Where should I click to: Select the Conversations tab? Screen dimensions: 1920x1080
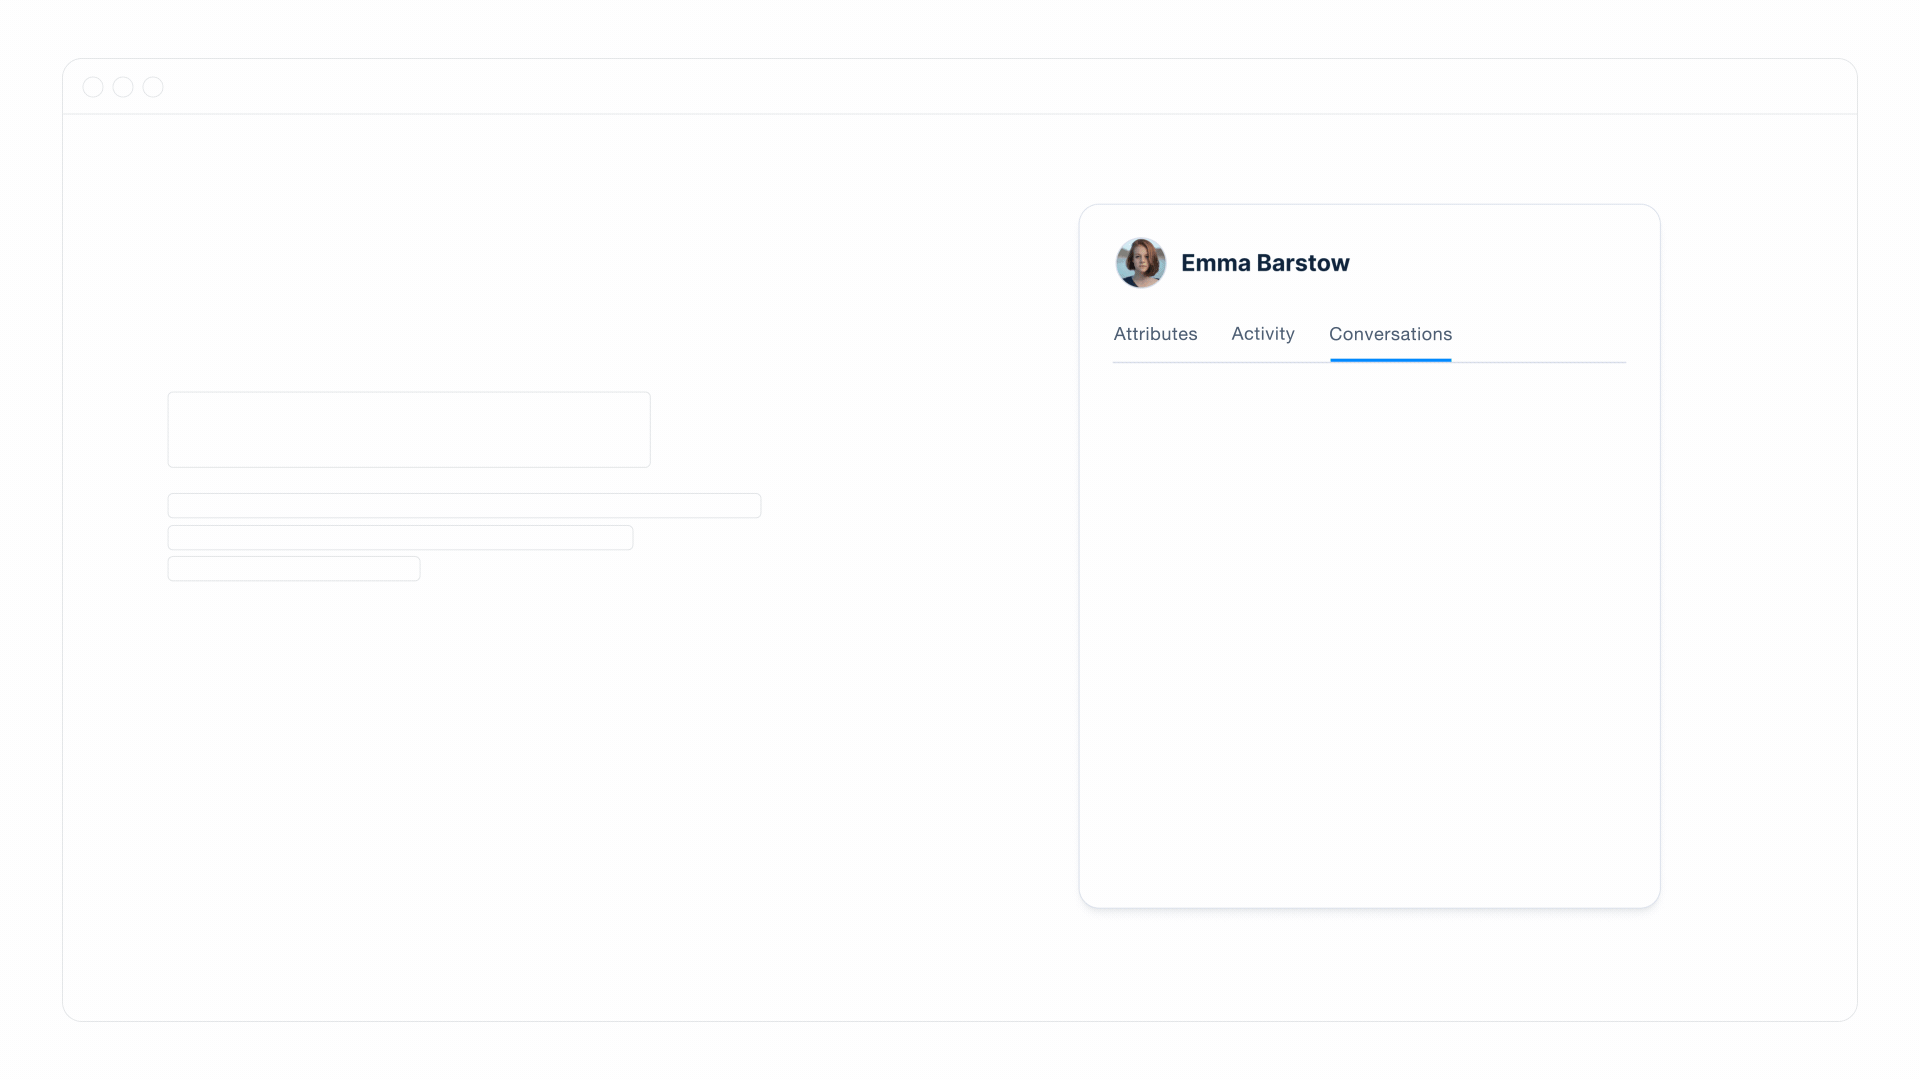[1390, 334]
